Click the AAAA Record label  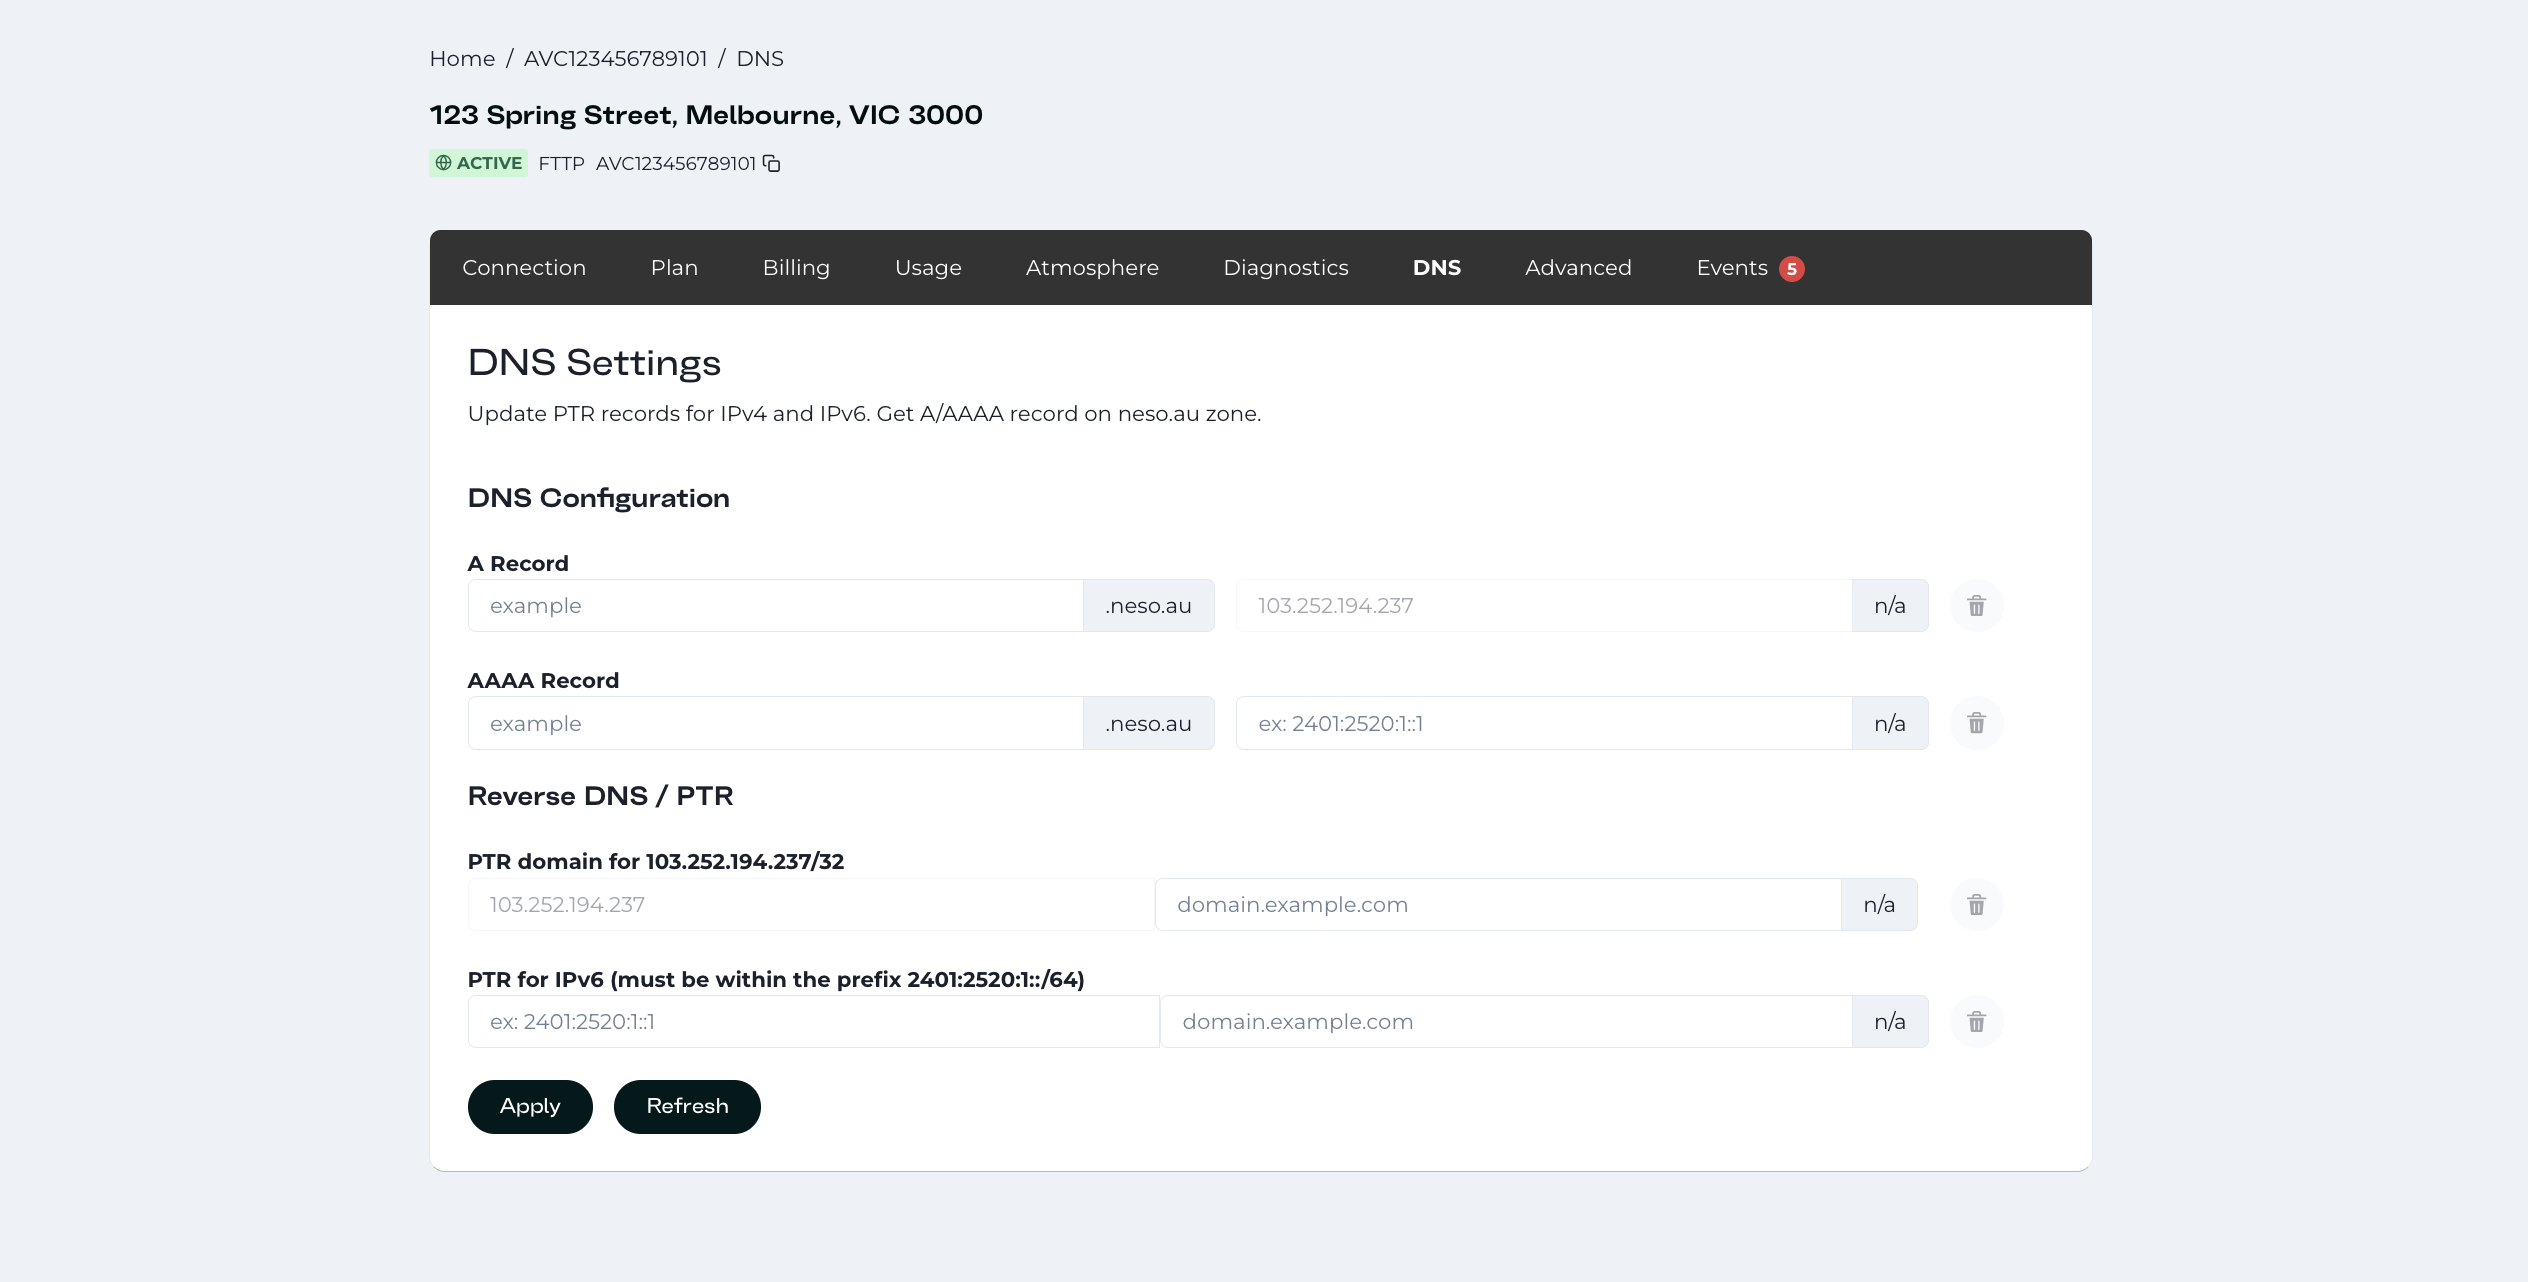(x=543, y=681)
